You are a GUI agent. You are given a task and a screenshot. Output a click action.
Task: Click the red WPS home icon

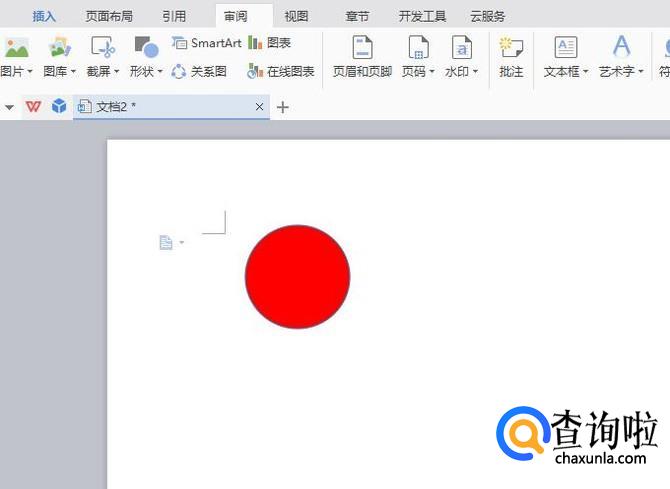[33, 106]
